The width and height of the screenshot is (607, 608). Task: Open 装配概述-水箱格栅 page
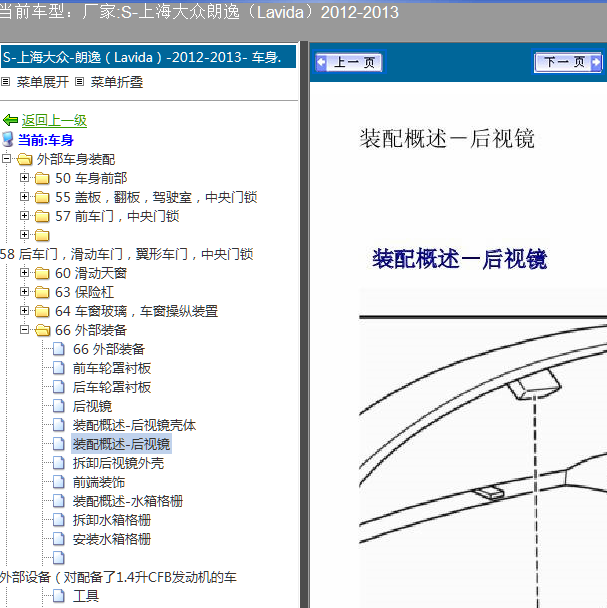pyautogui.click(x=128, y=501)
